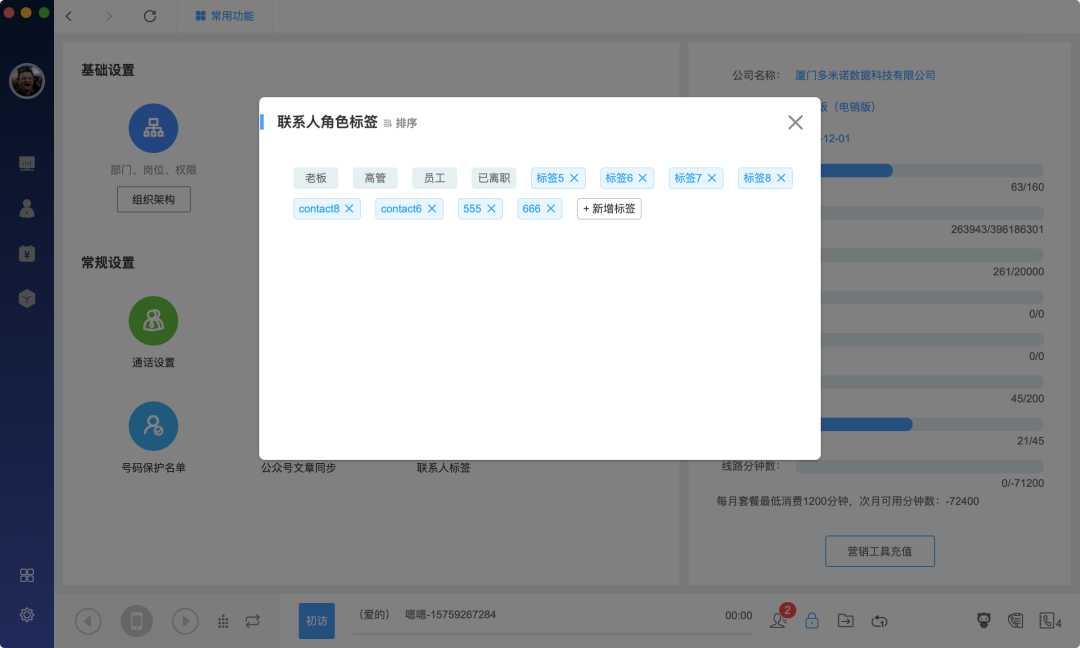The width and height of the screenshot is (1080, 648).
Task: Open 联系人标签 setting
Action: click(444, 468)
